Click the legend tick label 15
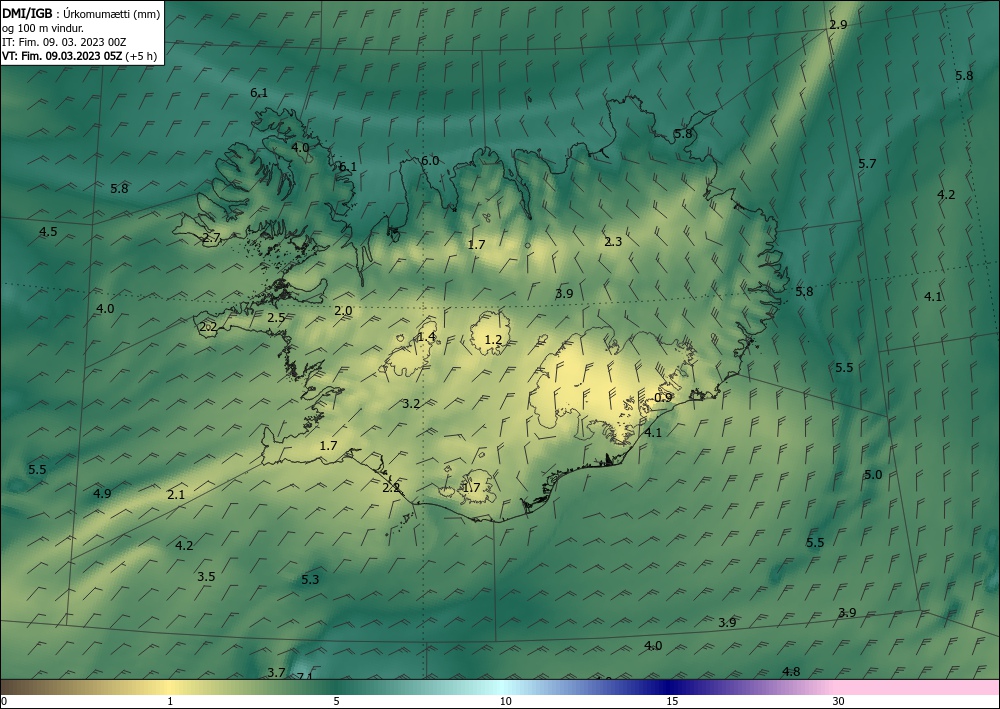Image resolution: width=1000 pixels, height=709 pixels. coord(672,702)
